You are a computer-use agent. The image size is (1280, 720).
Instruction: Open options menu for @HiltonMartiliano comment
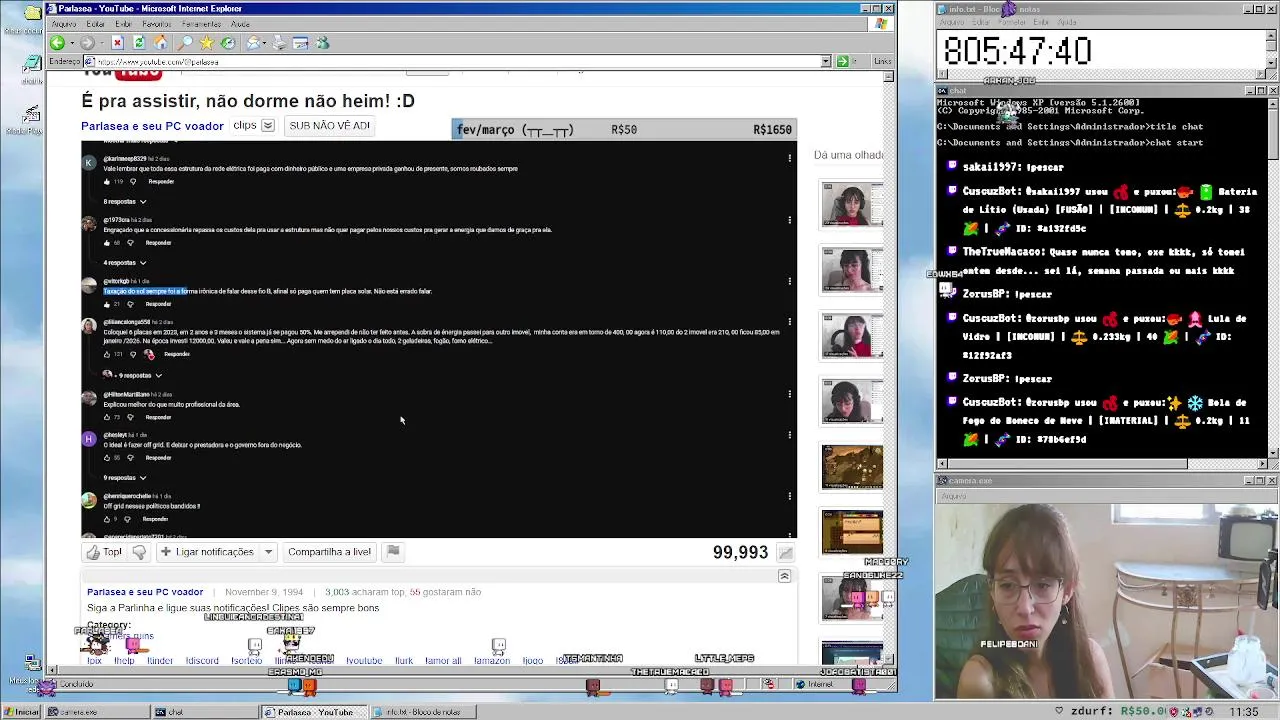(x=789, y=394)
